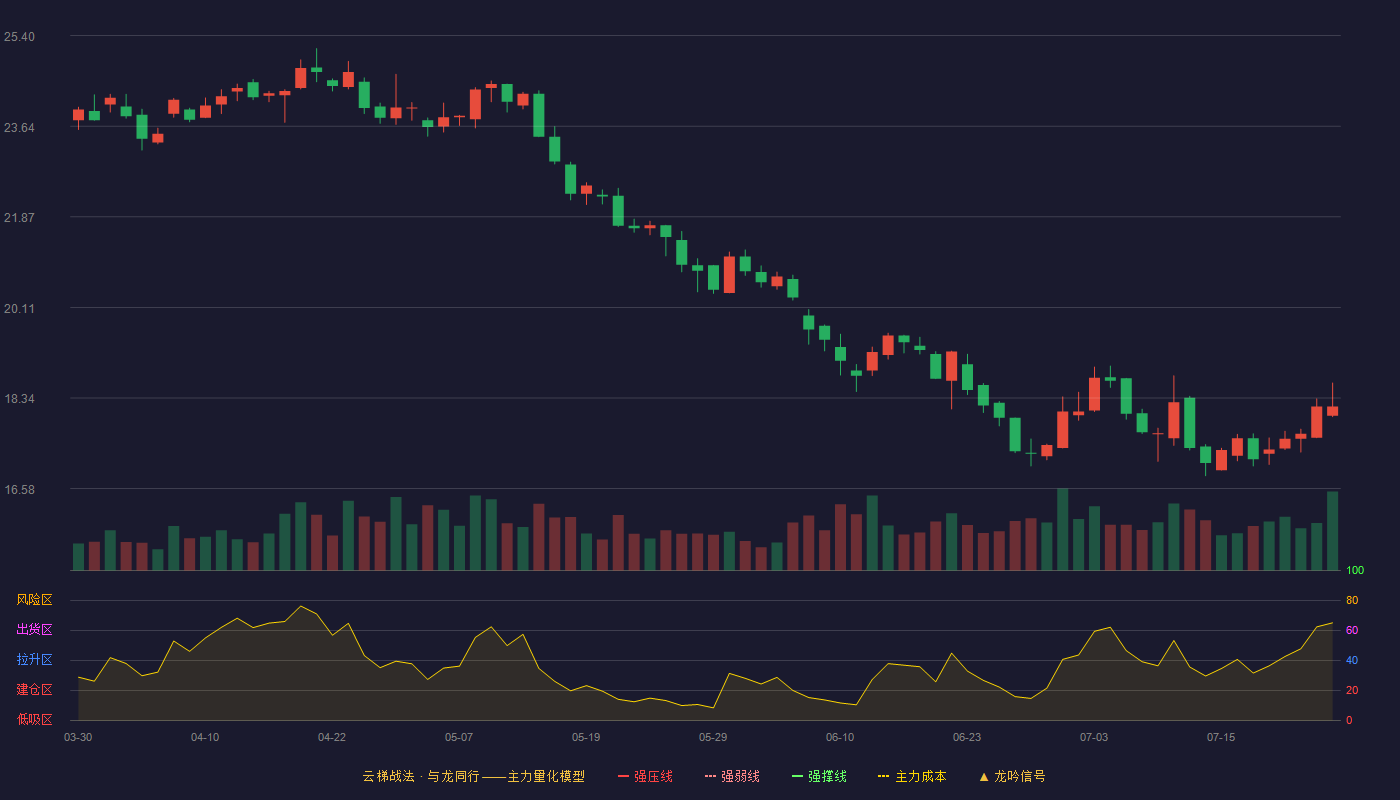Image resolution: width=1400 pixels, height=800 pixels.
Task: Click the 07-15 date axis label
Action: point(1221,737)
